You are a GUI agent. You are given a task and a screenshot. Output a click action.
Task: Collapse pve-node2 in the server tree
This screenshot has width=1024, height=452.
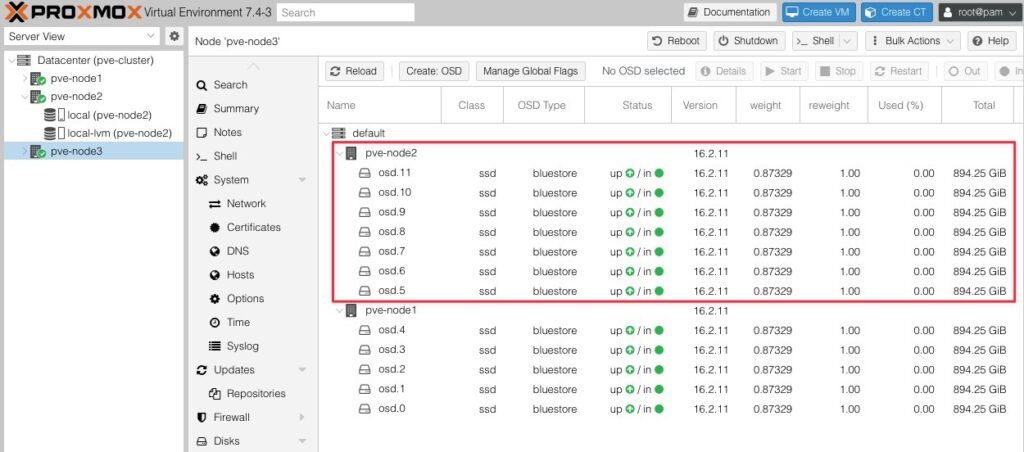coord(25,97)
